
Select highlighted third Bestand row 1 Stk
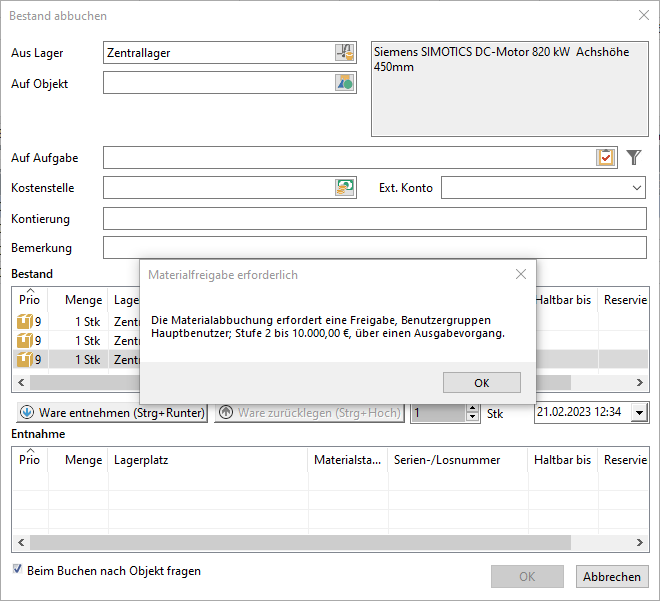[x=78, y=359]
